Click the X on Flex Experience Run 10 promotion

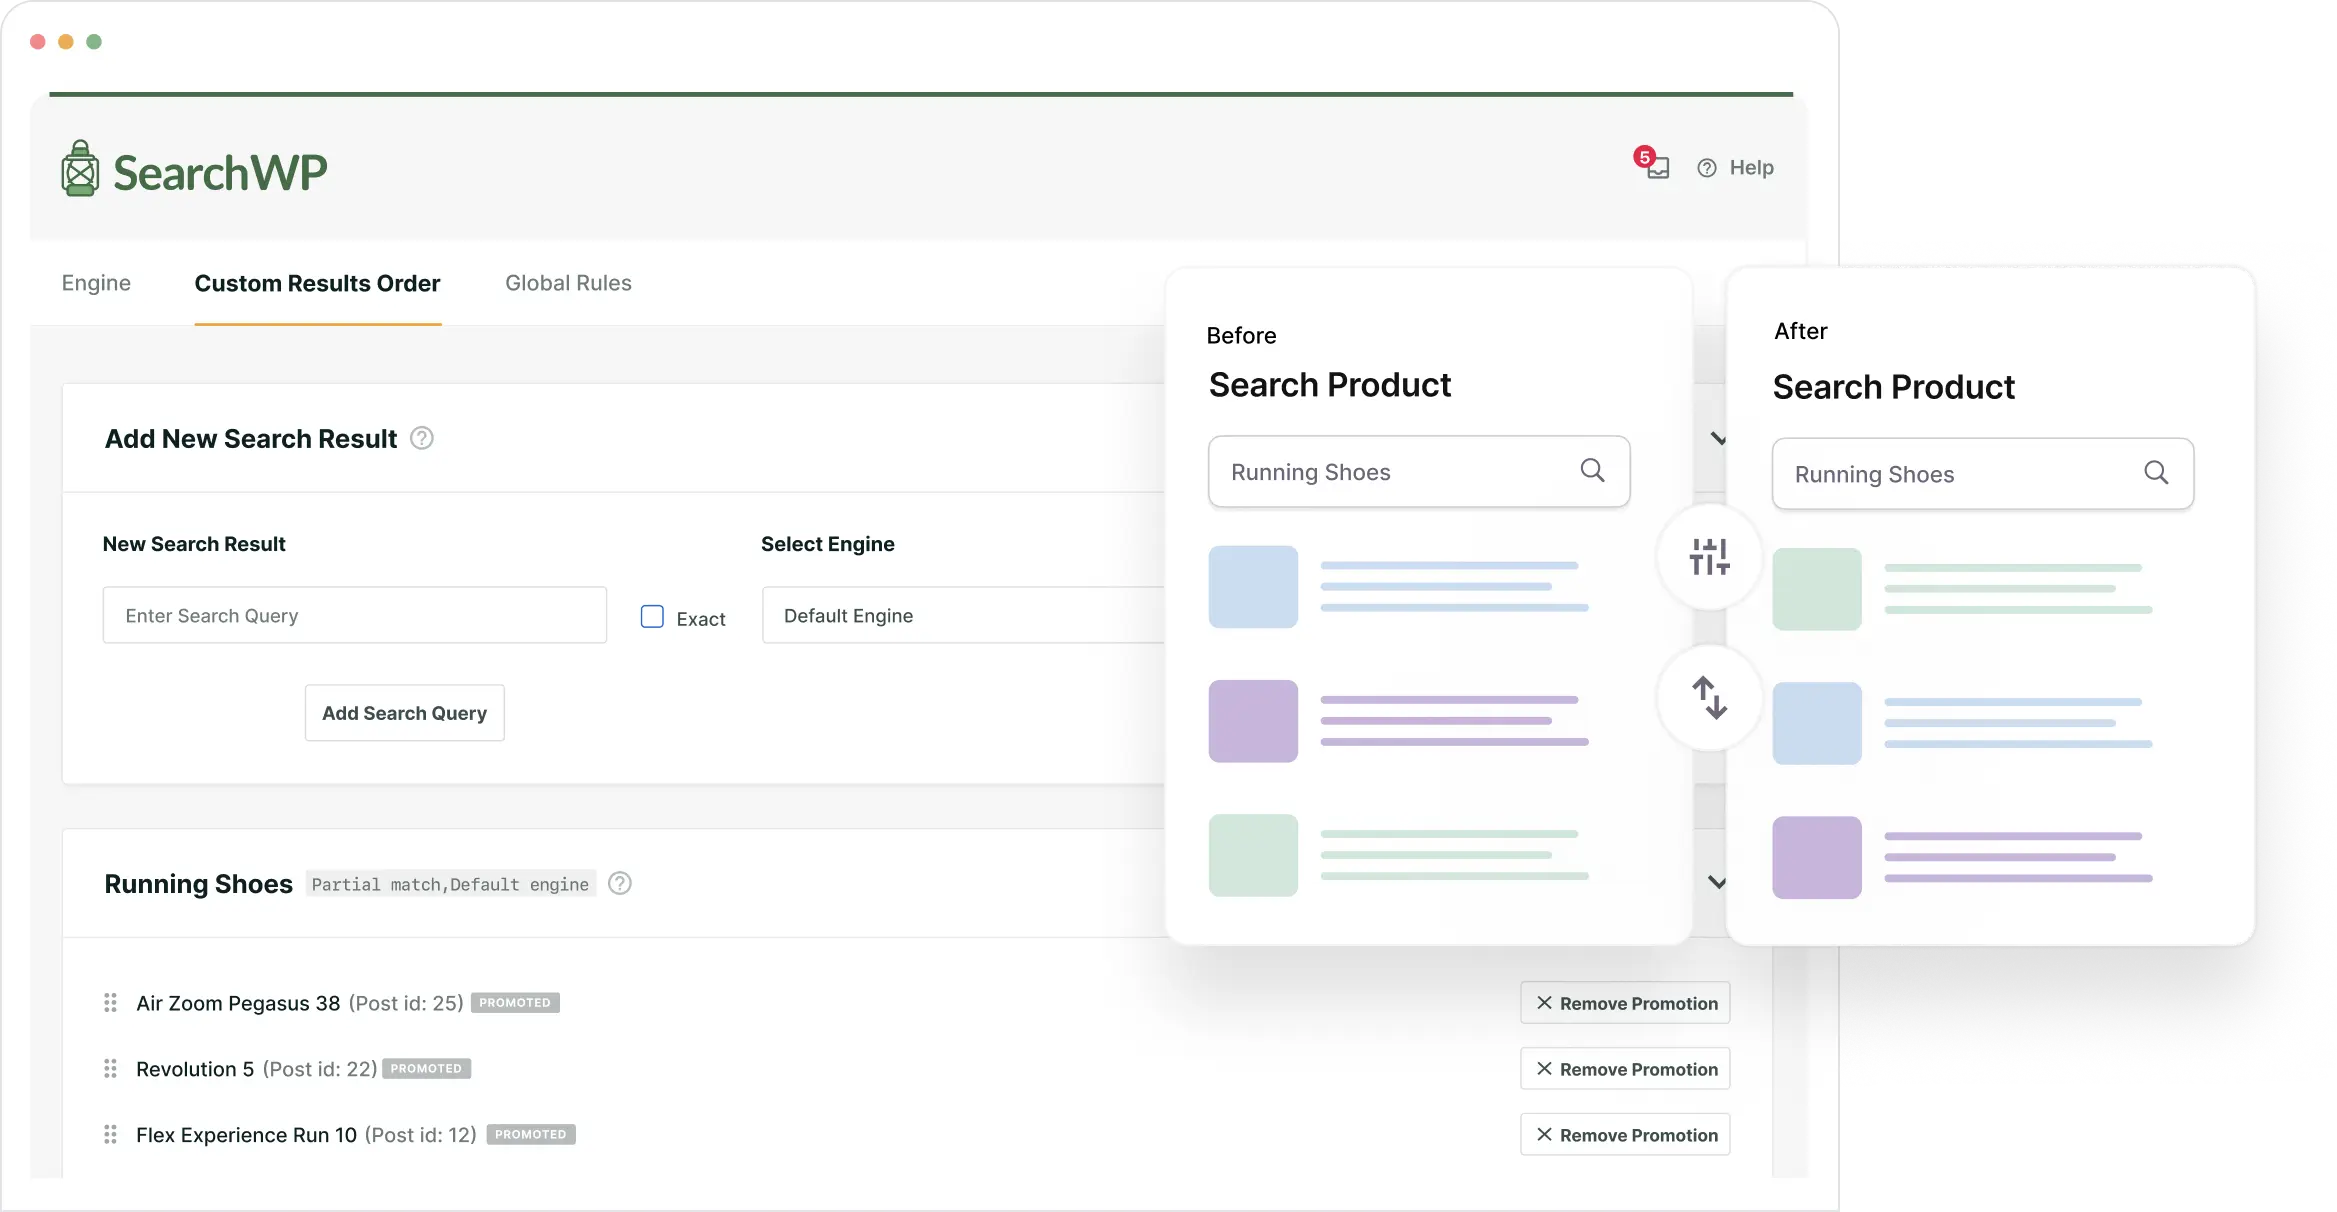click(1544, 1134)
